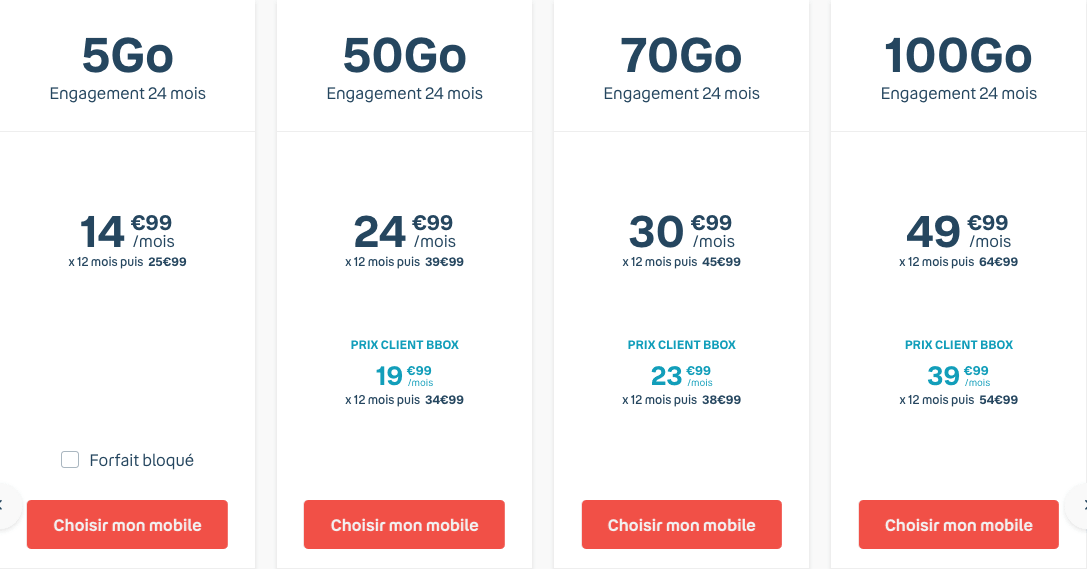Image resolution: width=1087 pixels, height=569 pixels.
Task: Open the 100Go plan title
Action: [958, 56]
